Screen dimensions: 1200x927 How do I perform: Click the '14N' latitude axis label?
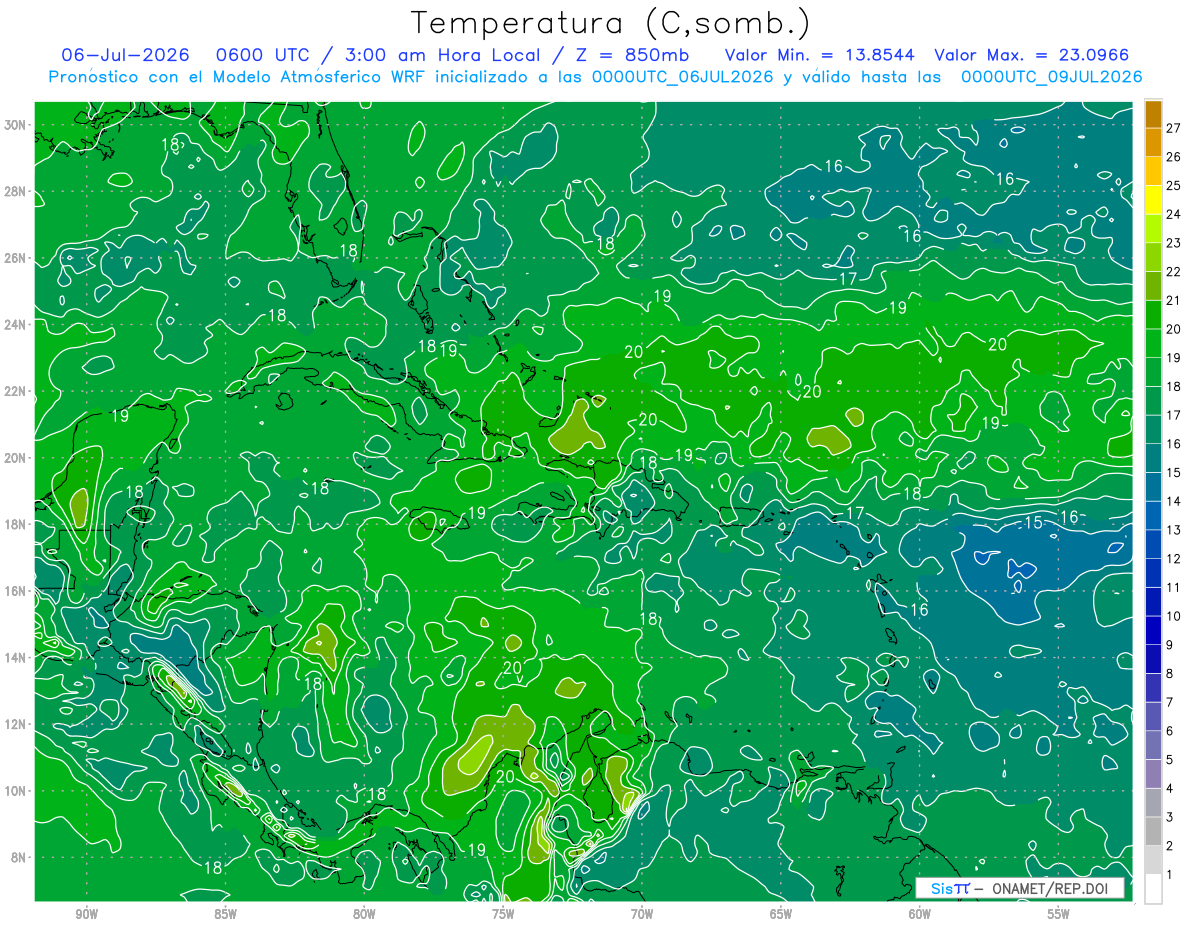pos(16,657)
